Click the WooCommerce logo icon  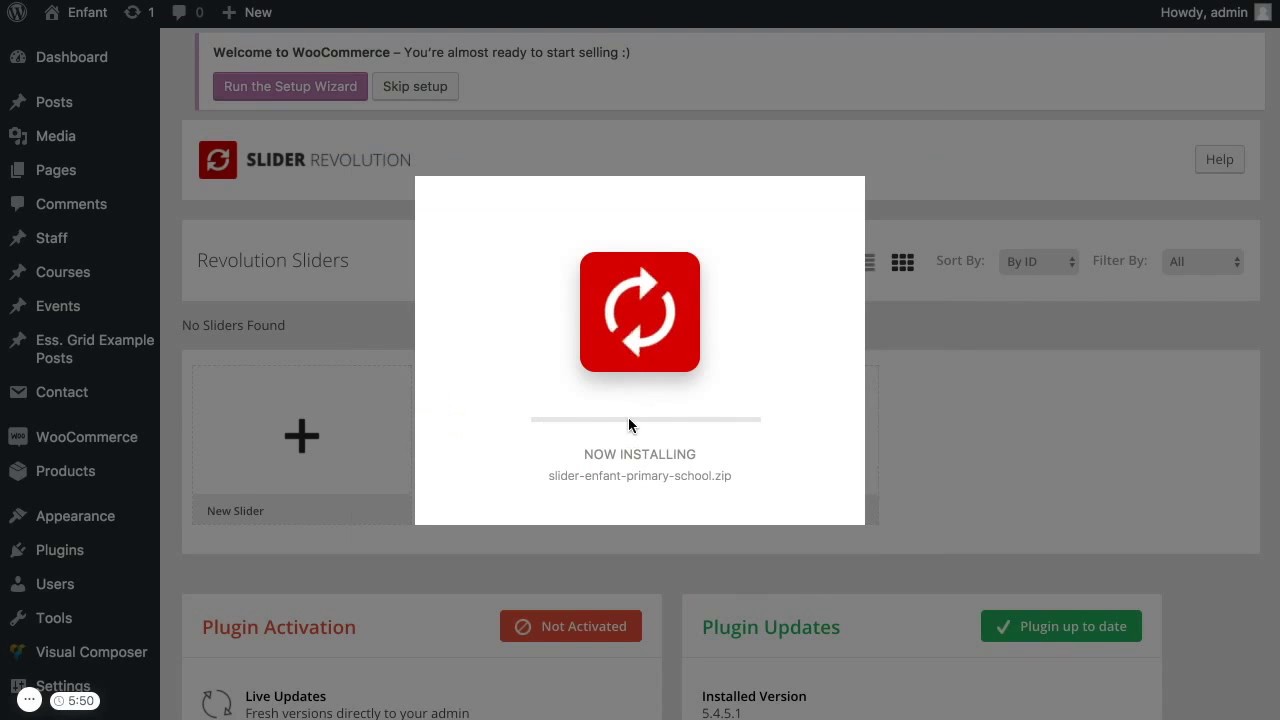click(x=17, y=437)
